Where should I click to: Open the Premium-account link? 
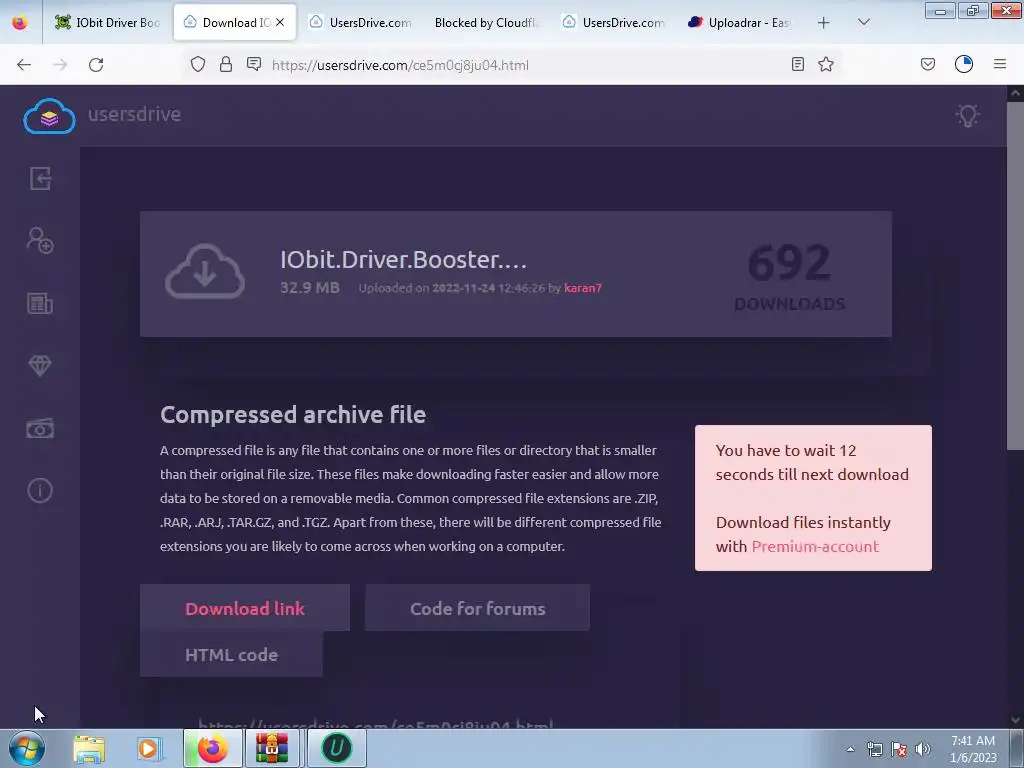815,547
